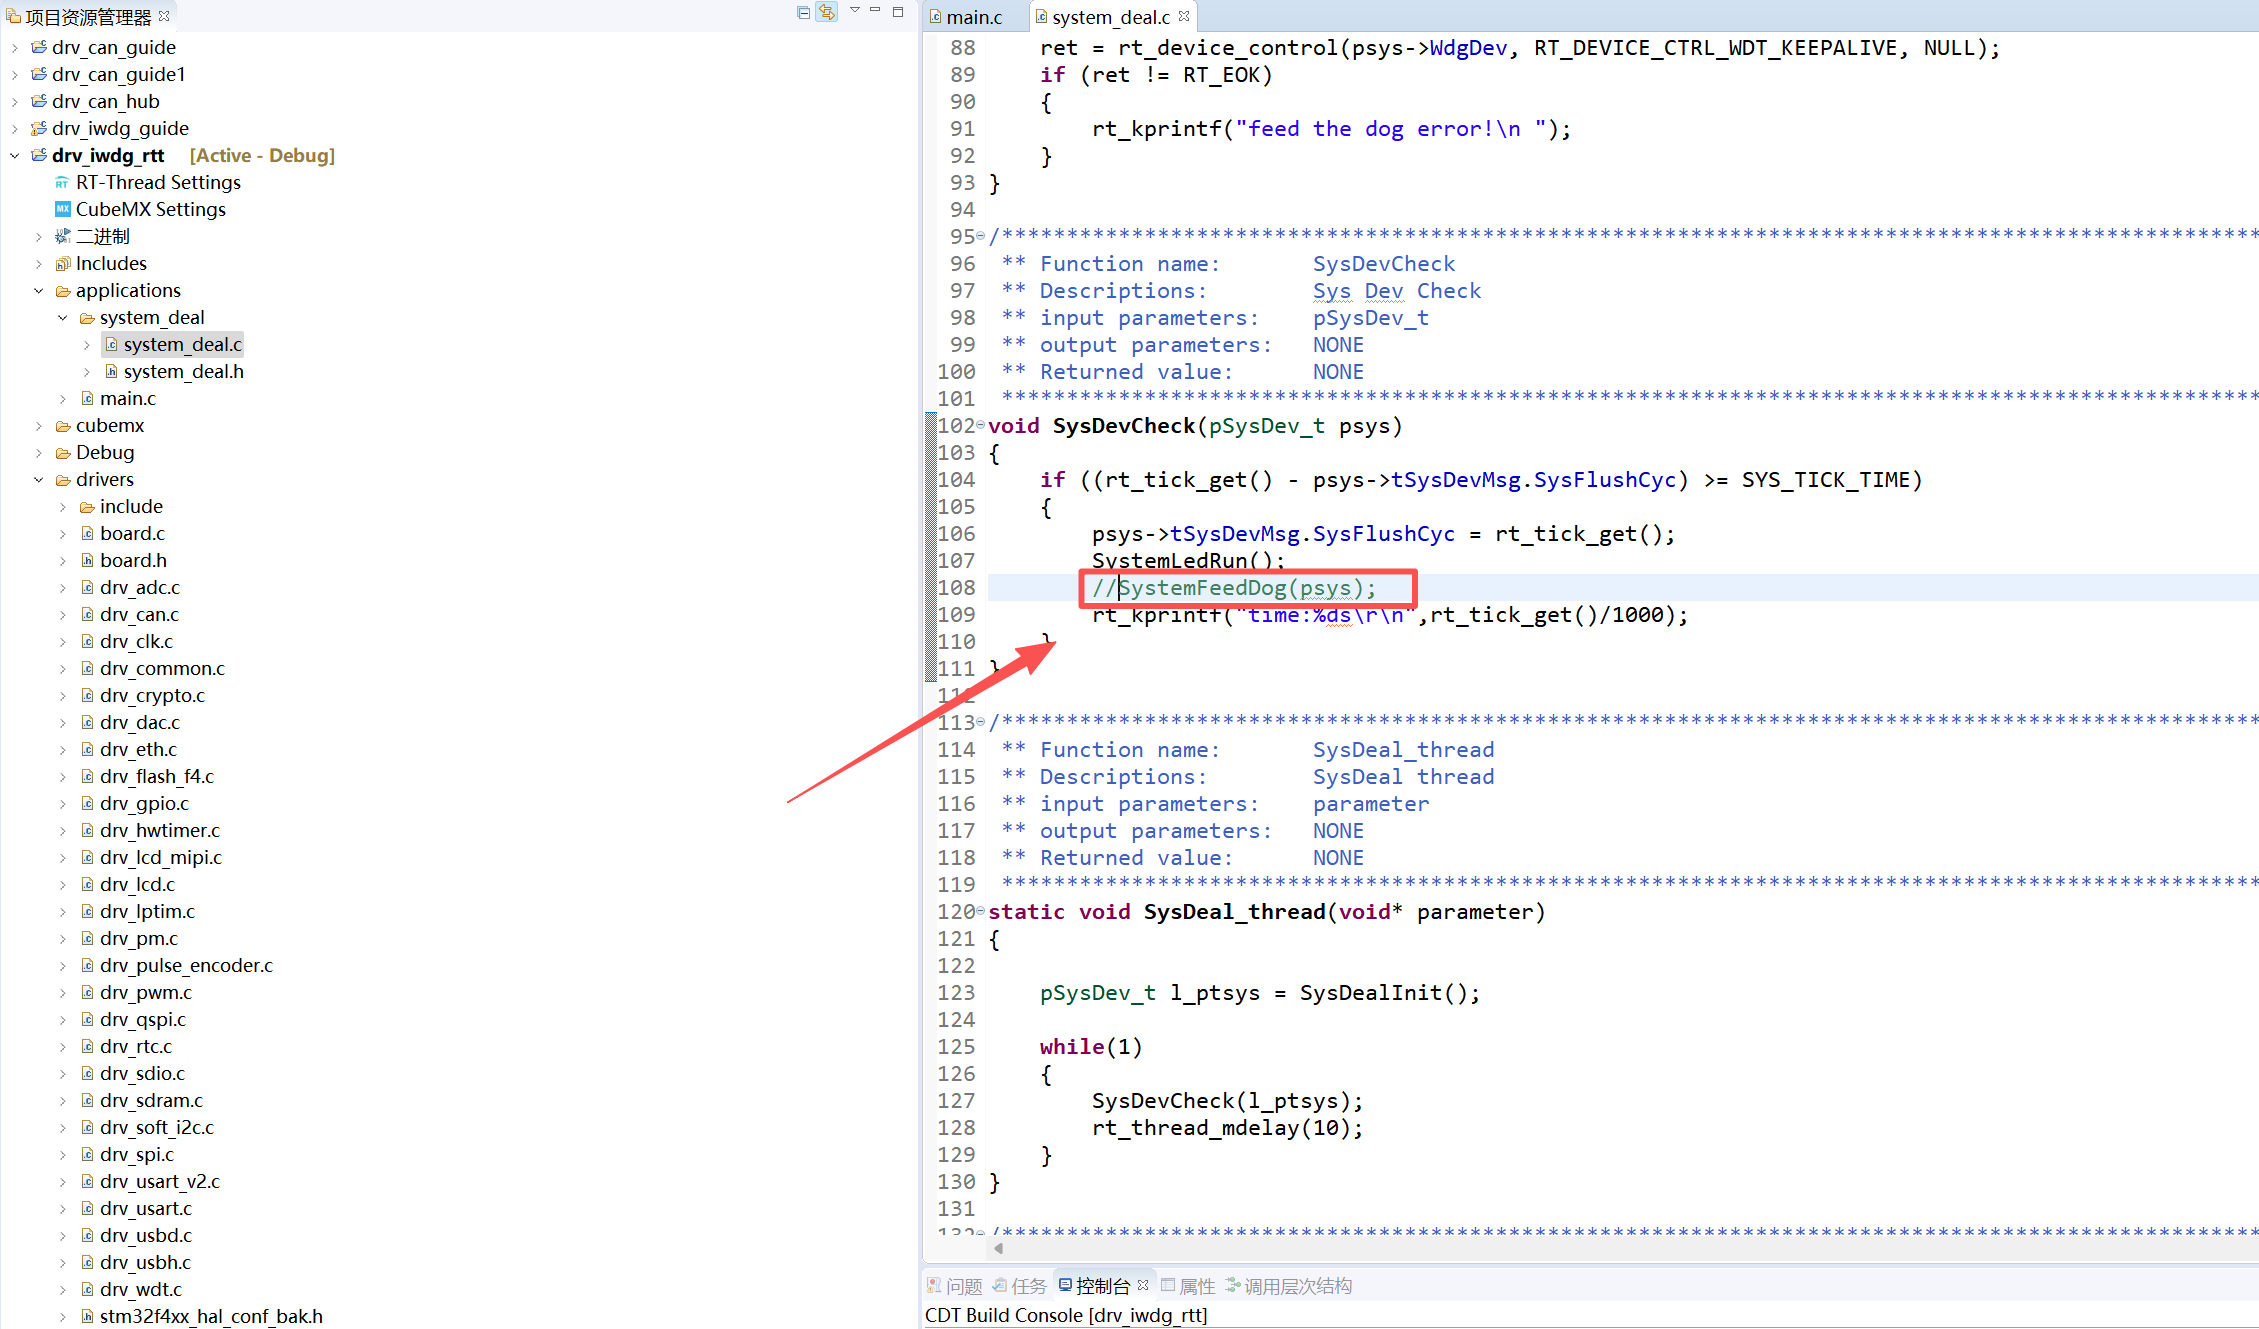Click the CDT Build Console [drv_iwdg_rtt] label
The image size is (2259, 1329).
[1066, 1315]
